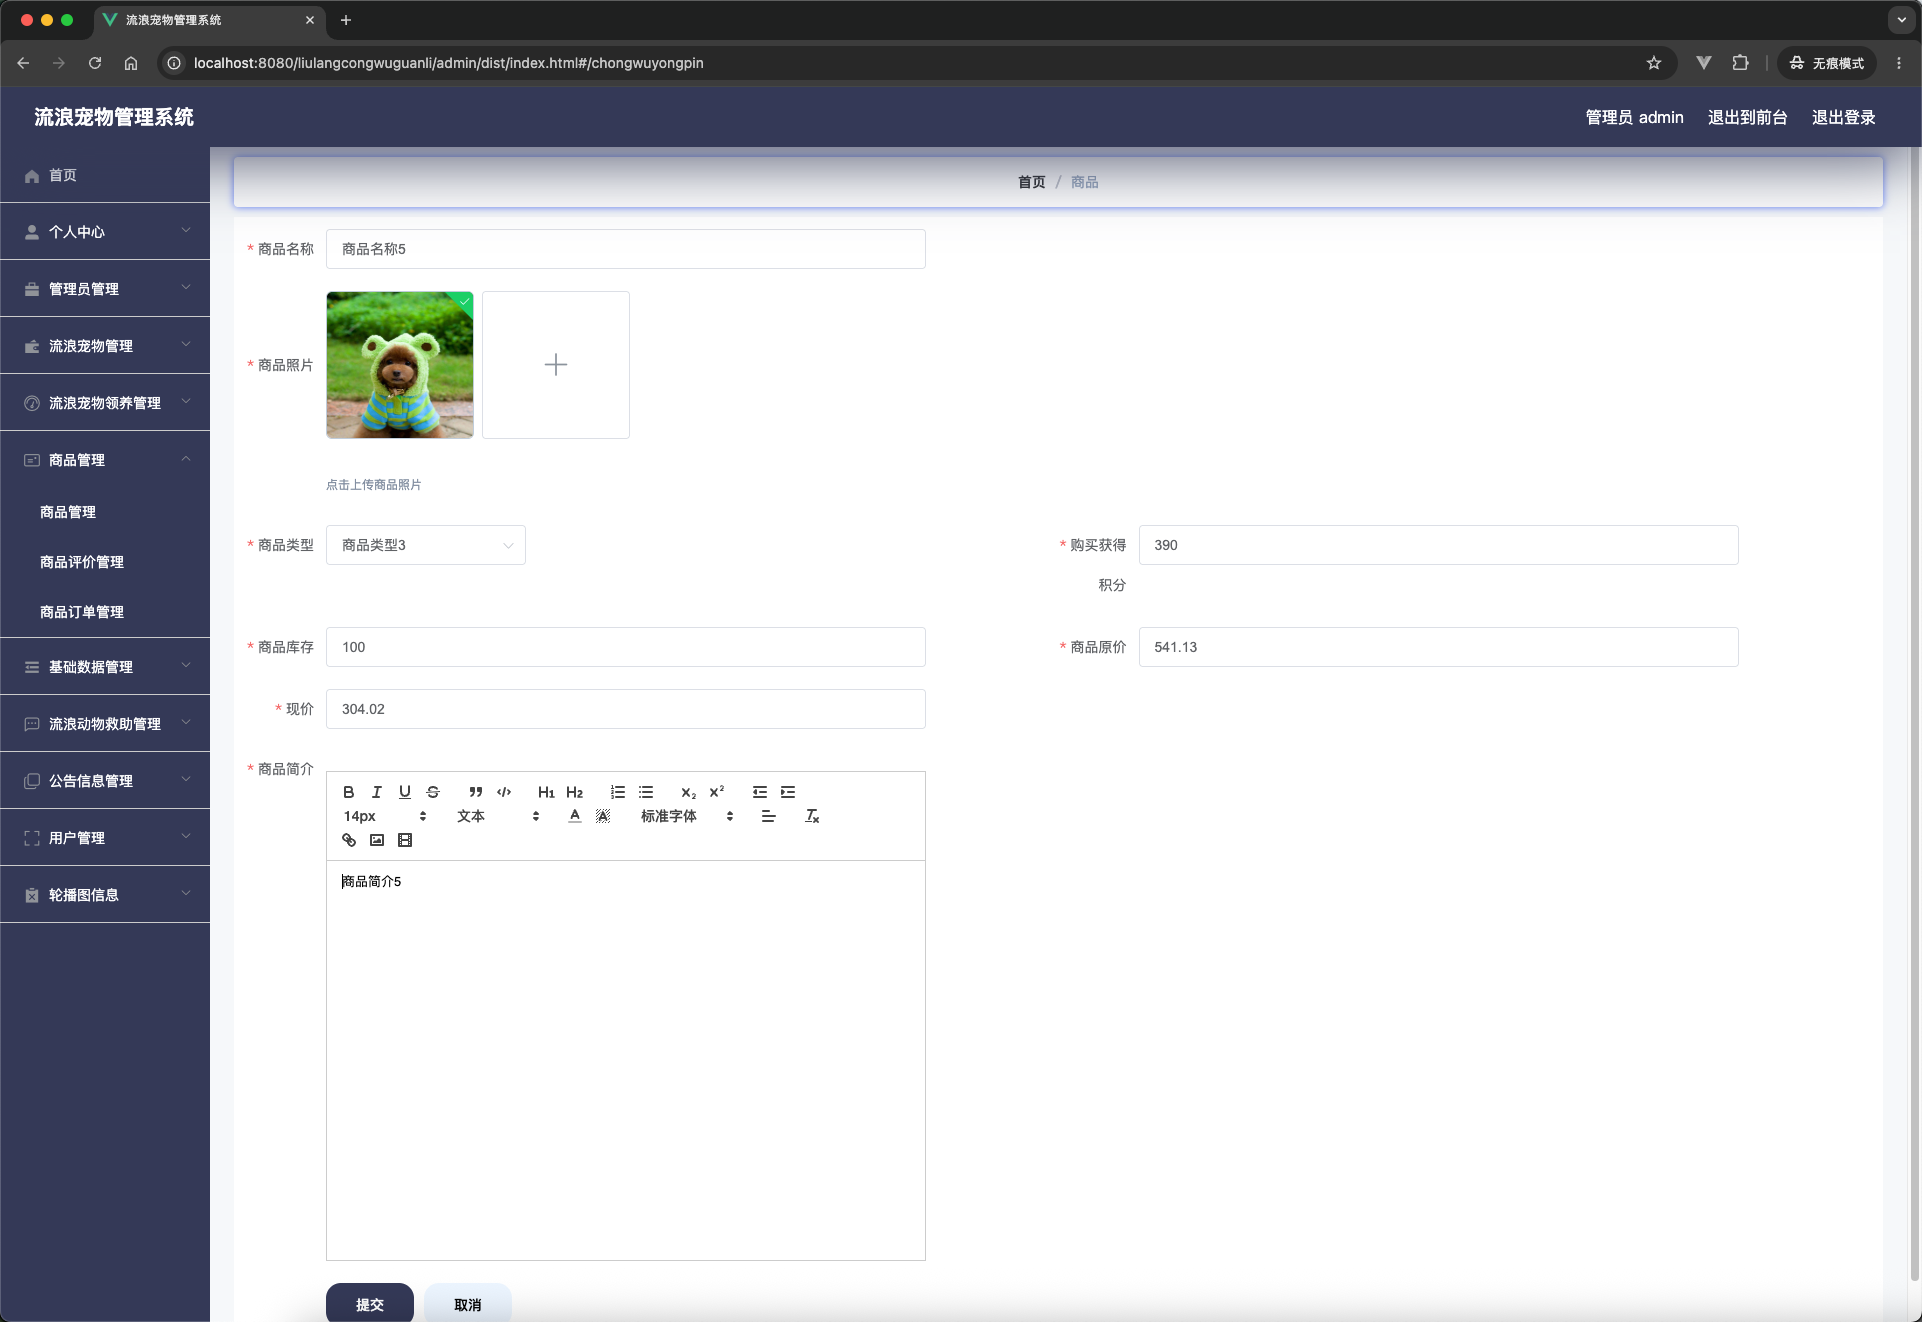1922x1322 pixels.
Task: Apply H2 heading style
Action: 574,792
